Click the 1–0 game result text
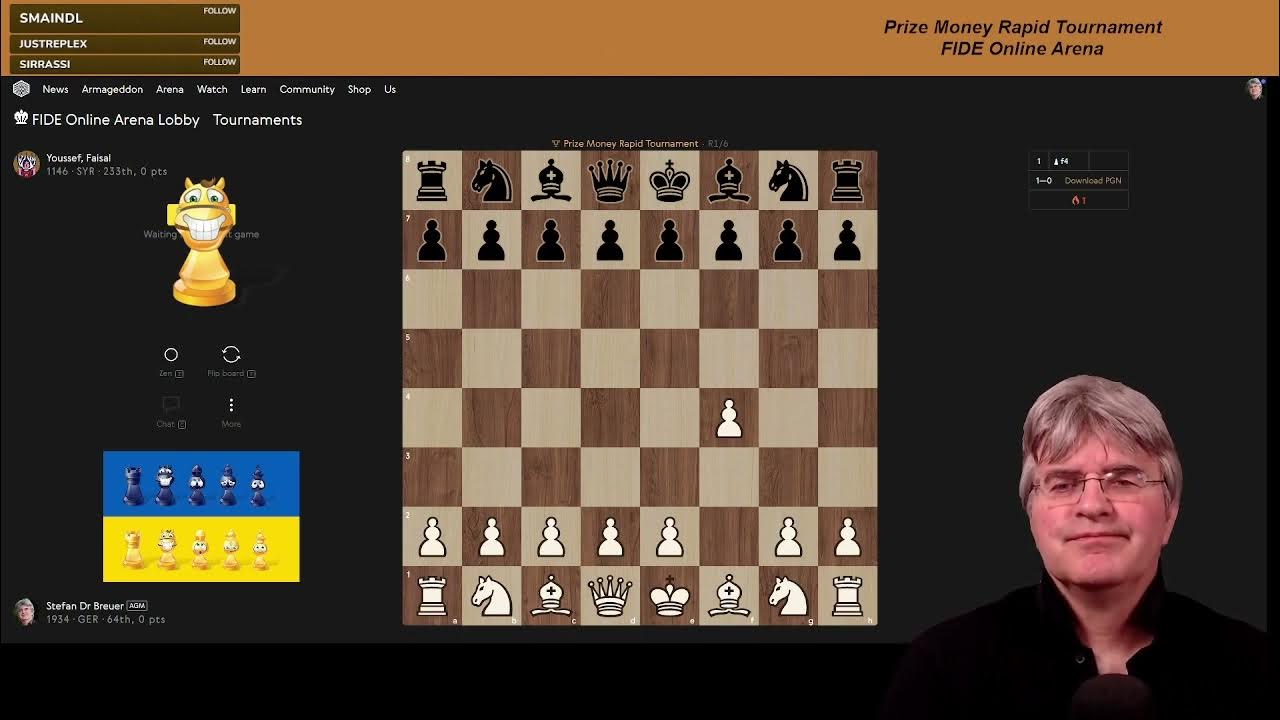 (x=1043, y=181)
